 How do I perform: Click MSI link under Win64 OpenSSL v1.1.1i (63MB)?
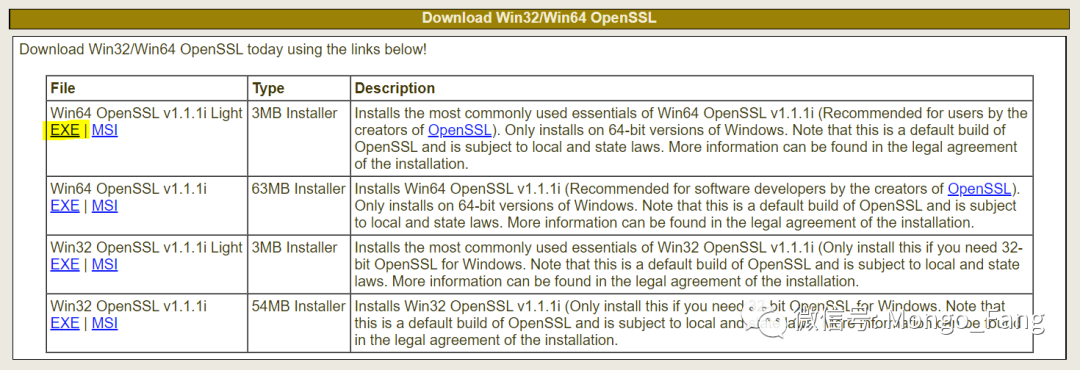pos(105,205)
